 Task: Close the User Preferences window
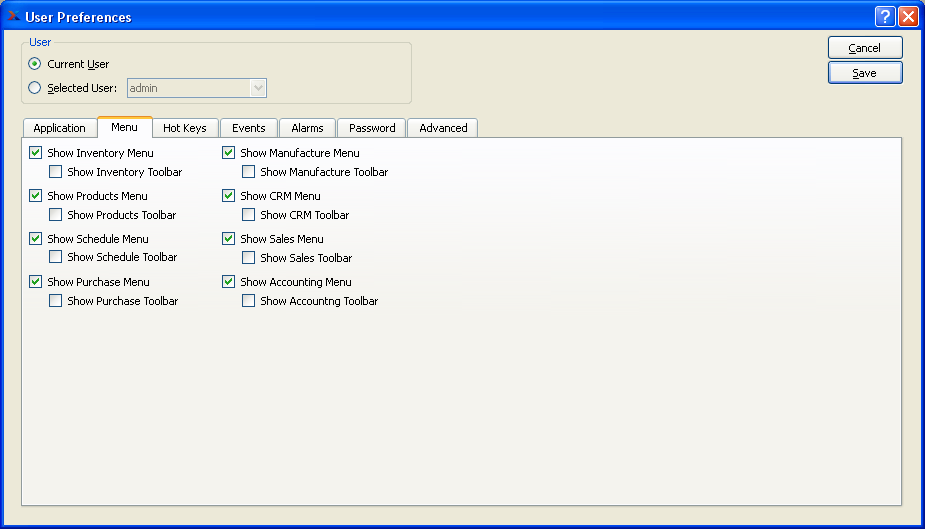click(x=908, y=17)
